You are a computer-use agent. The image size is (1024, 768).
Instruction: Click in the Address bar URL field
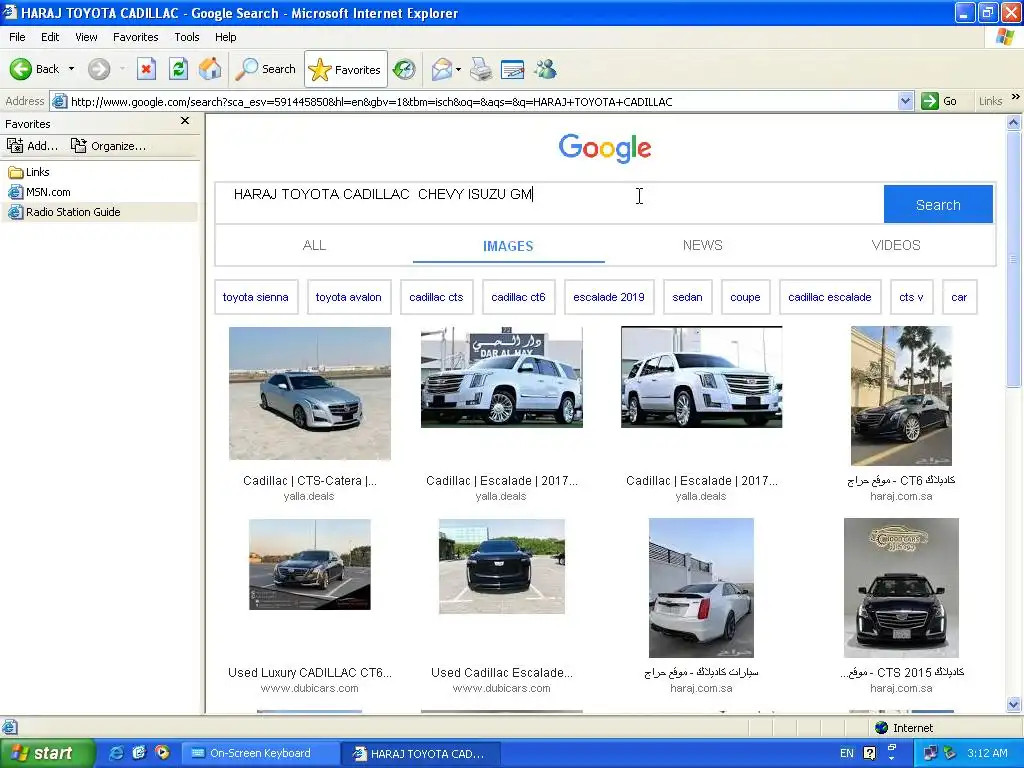pos(483,102)
